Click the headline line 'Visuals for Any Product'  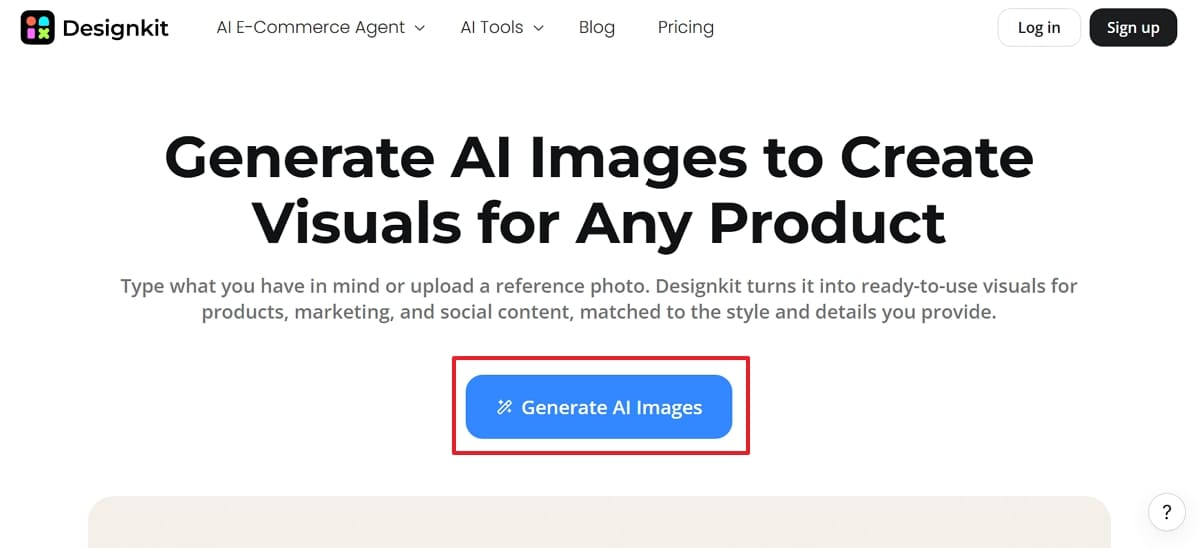pos(599,222)
